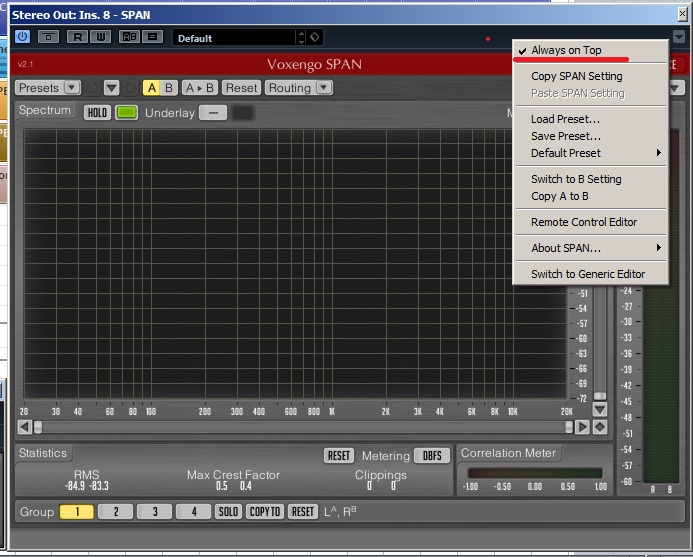Select Copy A to B menu entry
693x557 pixels.
coord(591,196)
